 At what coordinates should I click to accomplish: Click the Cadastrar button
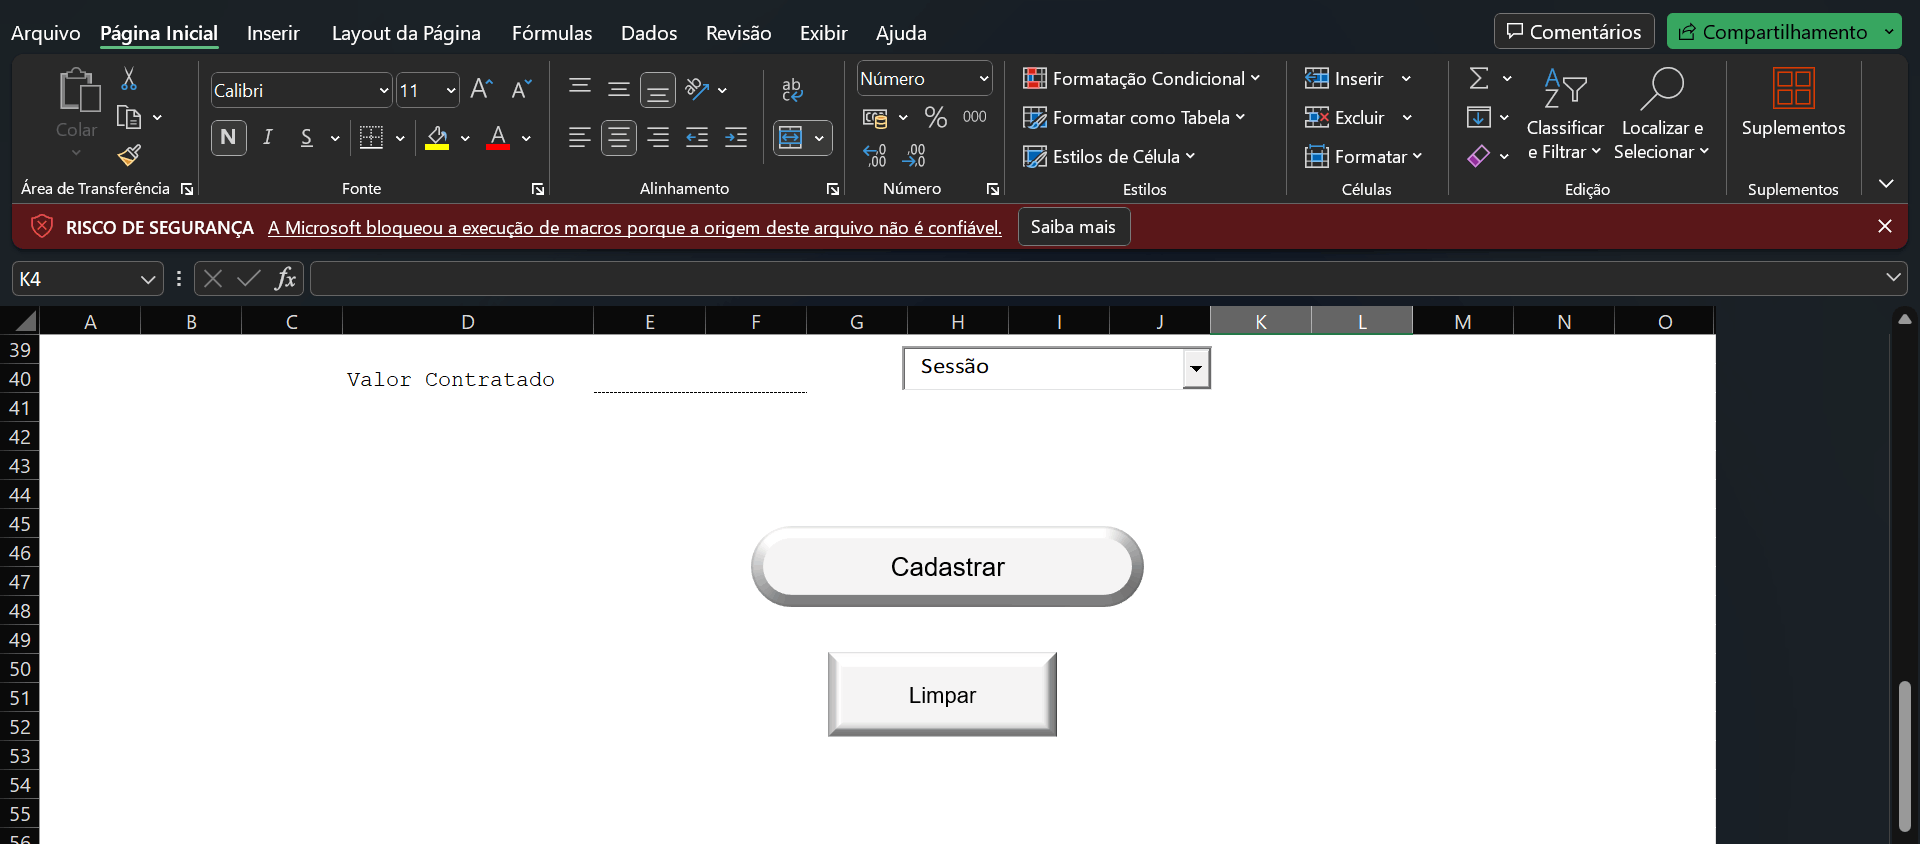pos(947,567)
